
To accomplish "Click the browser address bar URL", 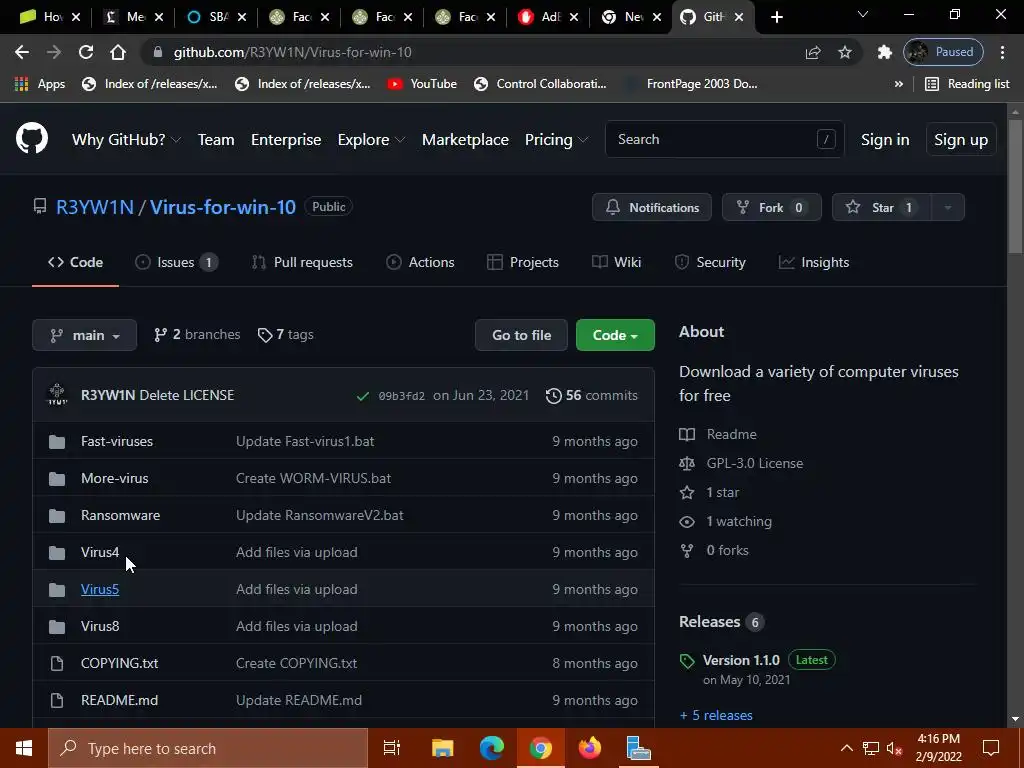I will pos(293,52).
